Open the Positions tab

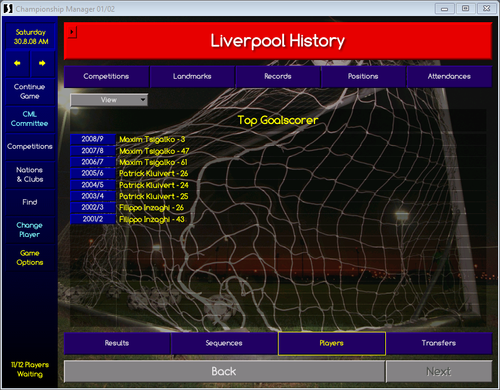click(363, 76)
